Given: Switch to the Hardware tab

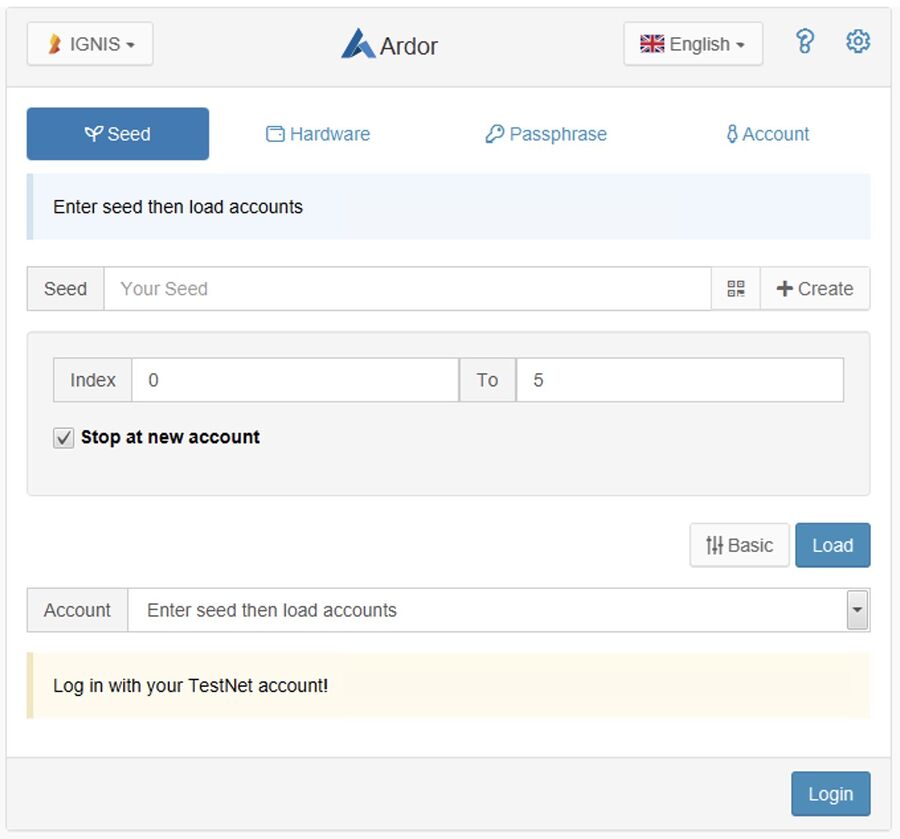Looking at the screenshot, I should [317, 133].
